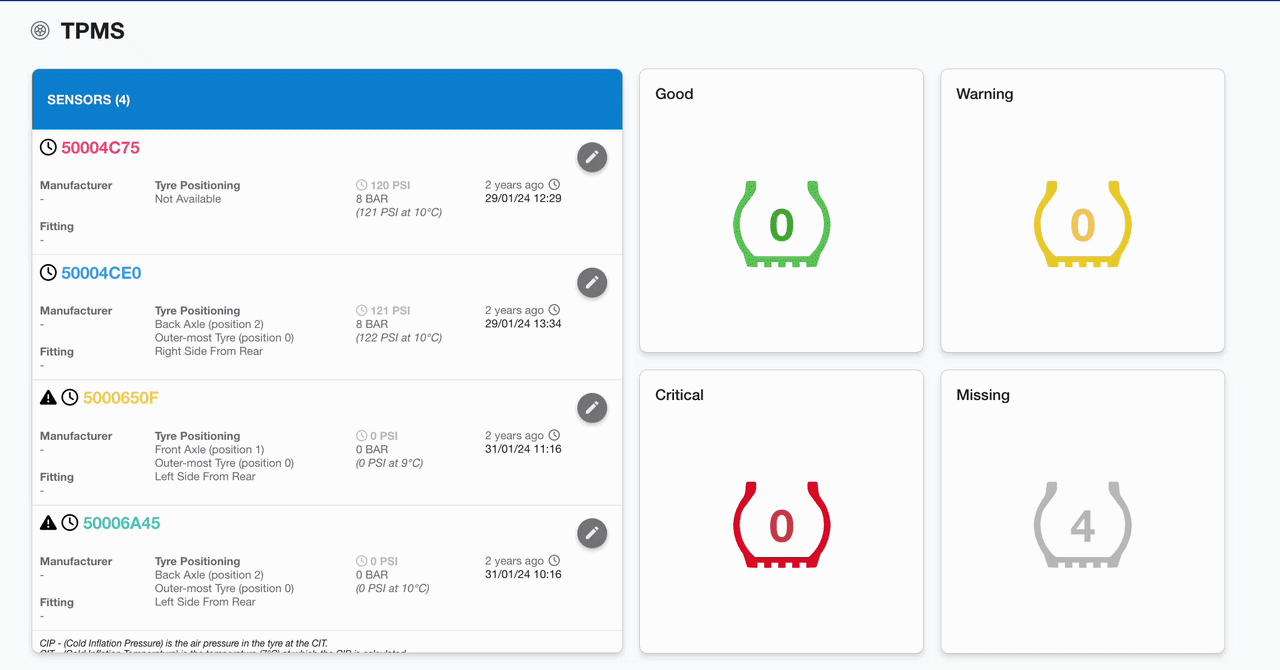This screenshot has width=1280, height=670.
Task: Select the red Critical tyre icon
Action: click(781, 525)
